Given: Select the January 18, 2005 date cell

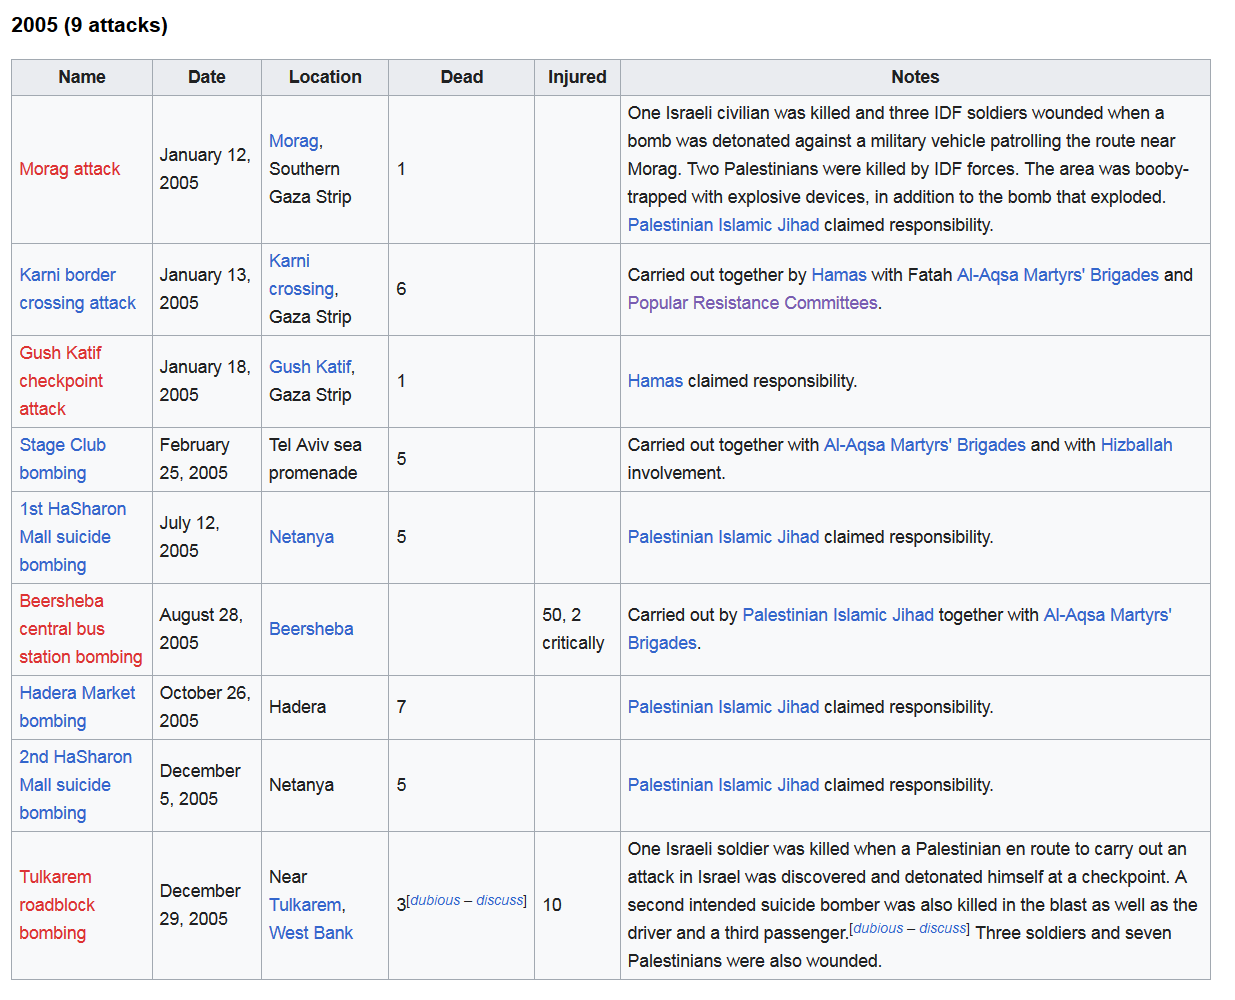Looking at the screenshot, I should pos(207,381).
